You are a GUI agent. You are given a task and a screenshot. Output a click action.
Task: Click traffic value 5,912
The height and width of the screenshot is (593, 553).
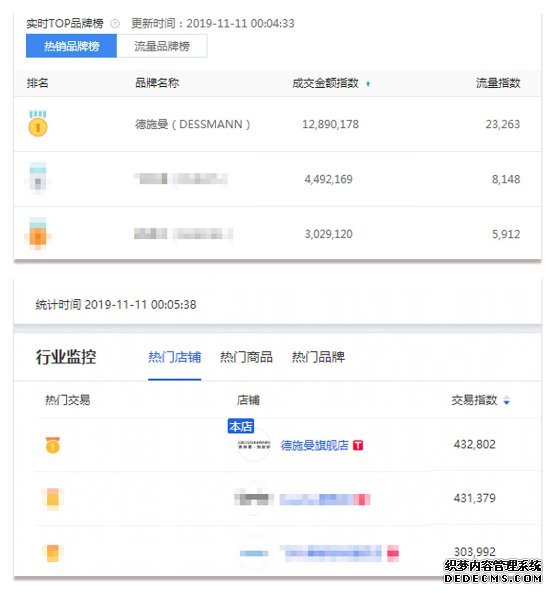506,234
